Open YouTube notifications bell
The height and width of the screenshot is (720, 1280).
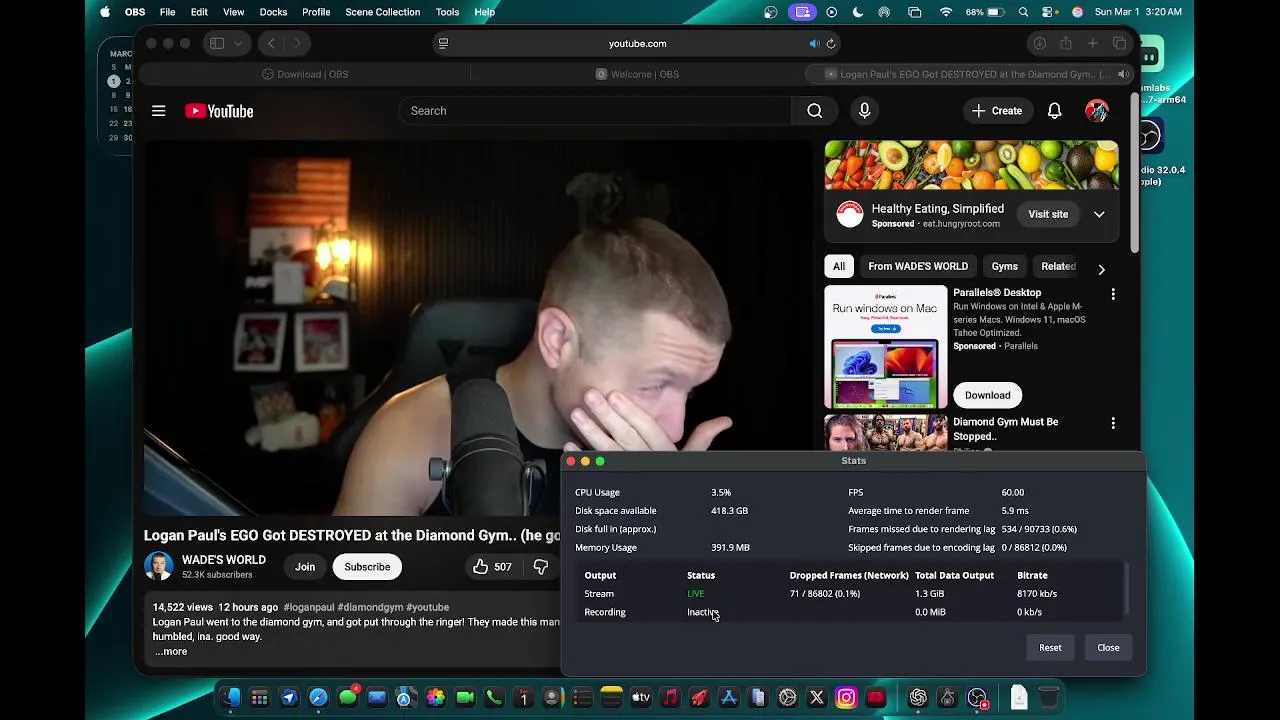pos(1054,111)
